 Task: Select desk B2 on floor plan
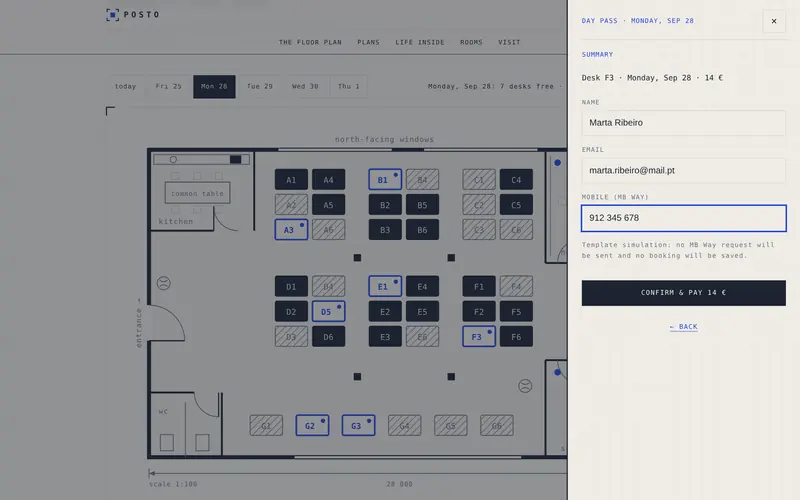tap(385, 205)
